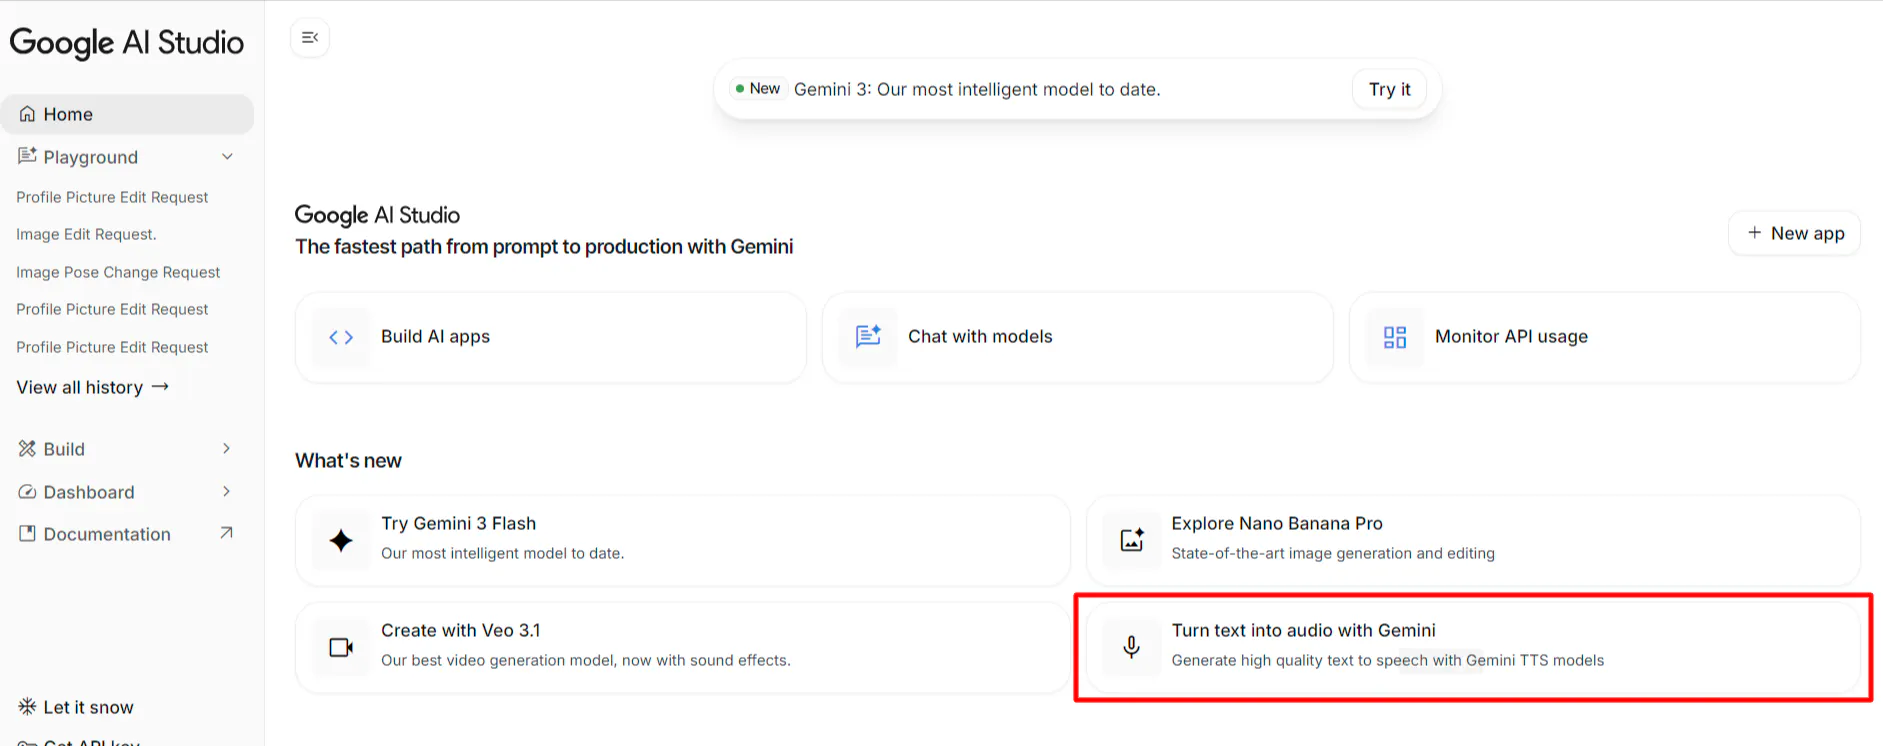Collapse the sidebar with the toggle icon

pyautogui.click(x=310, y=38)
